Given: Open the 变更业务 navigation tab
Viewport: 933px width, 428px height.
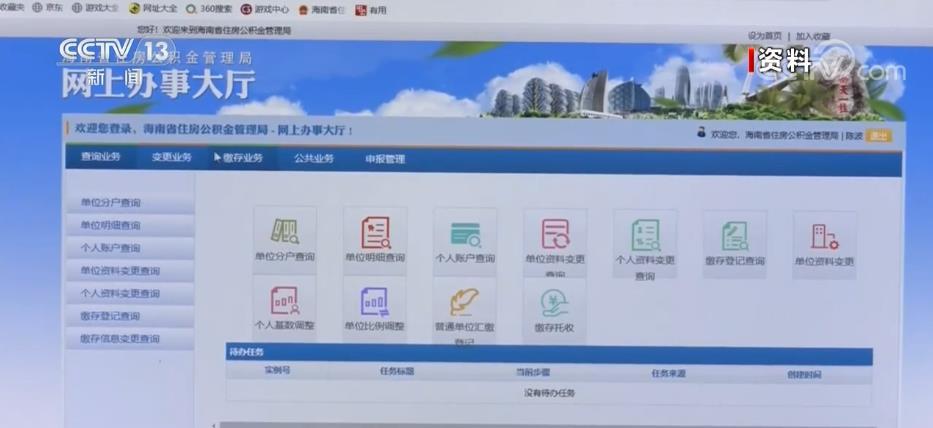Looking at the screenshot, I should [171, 157].
